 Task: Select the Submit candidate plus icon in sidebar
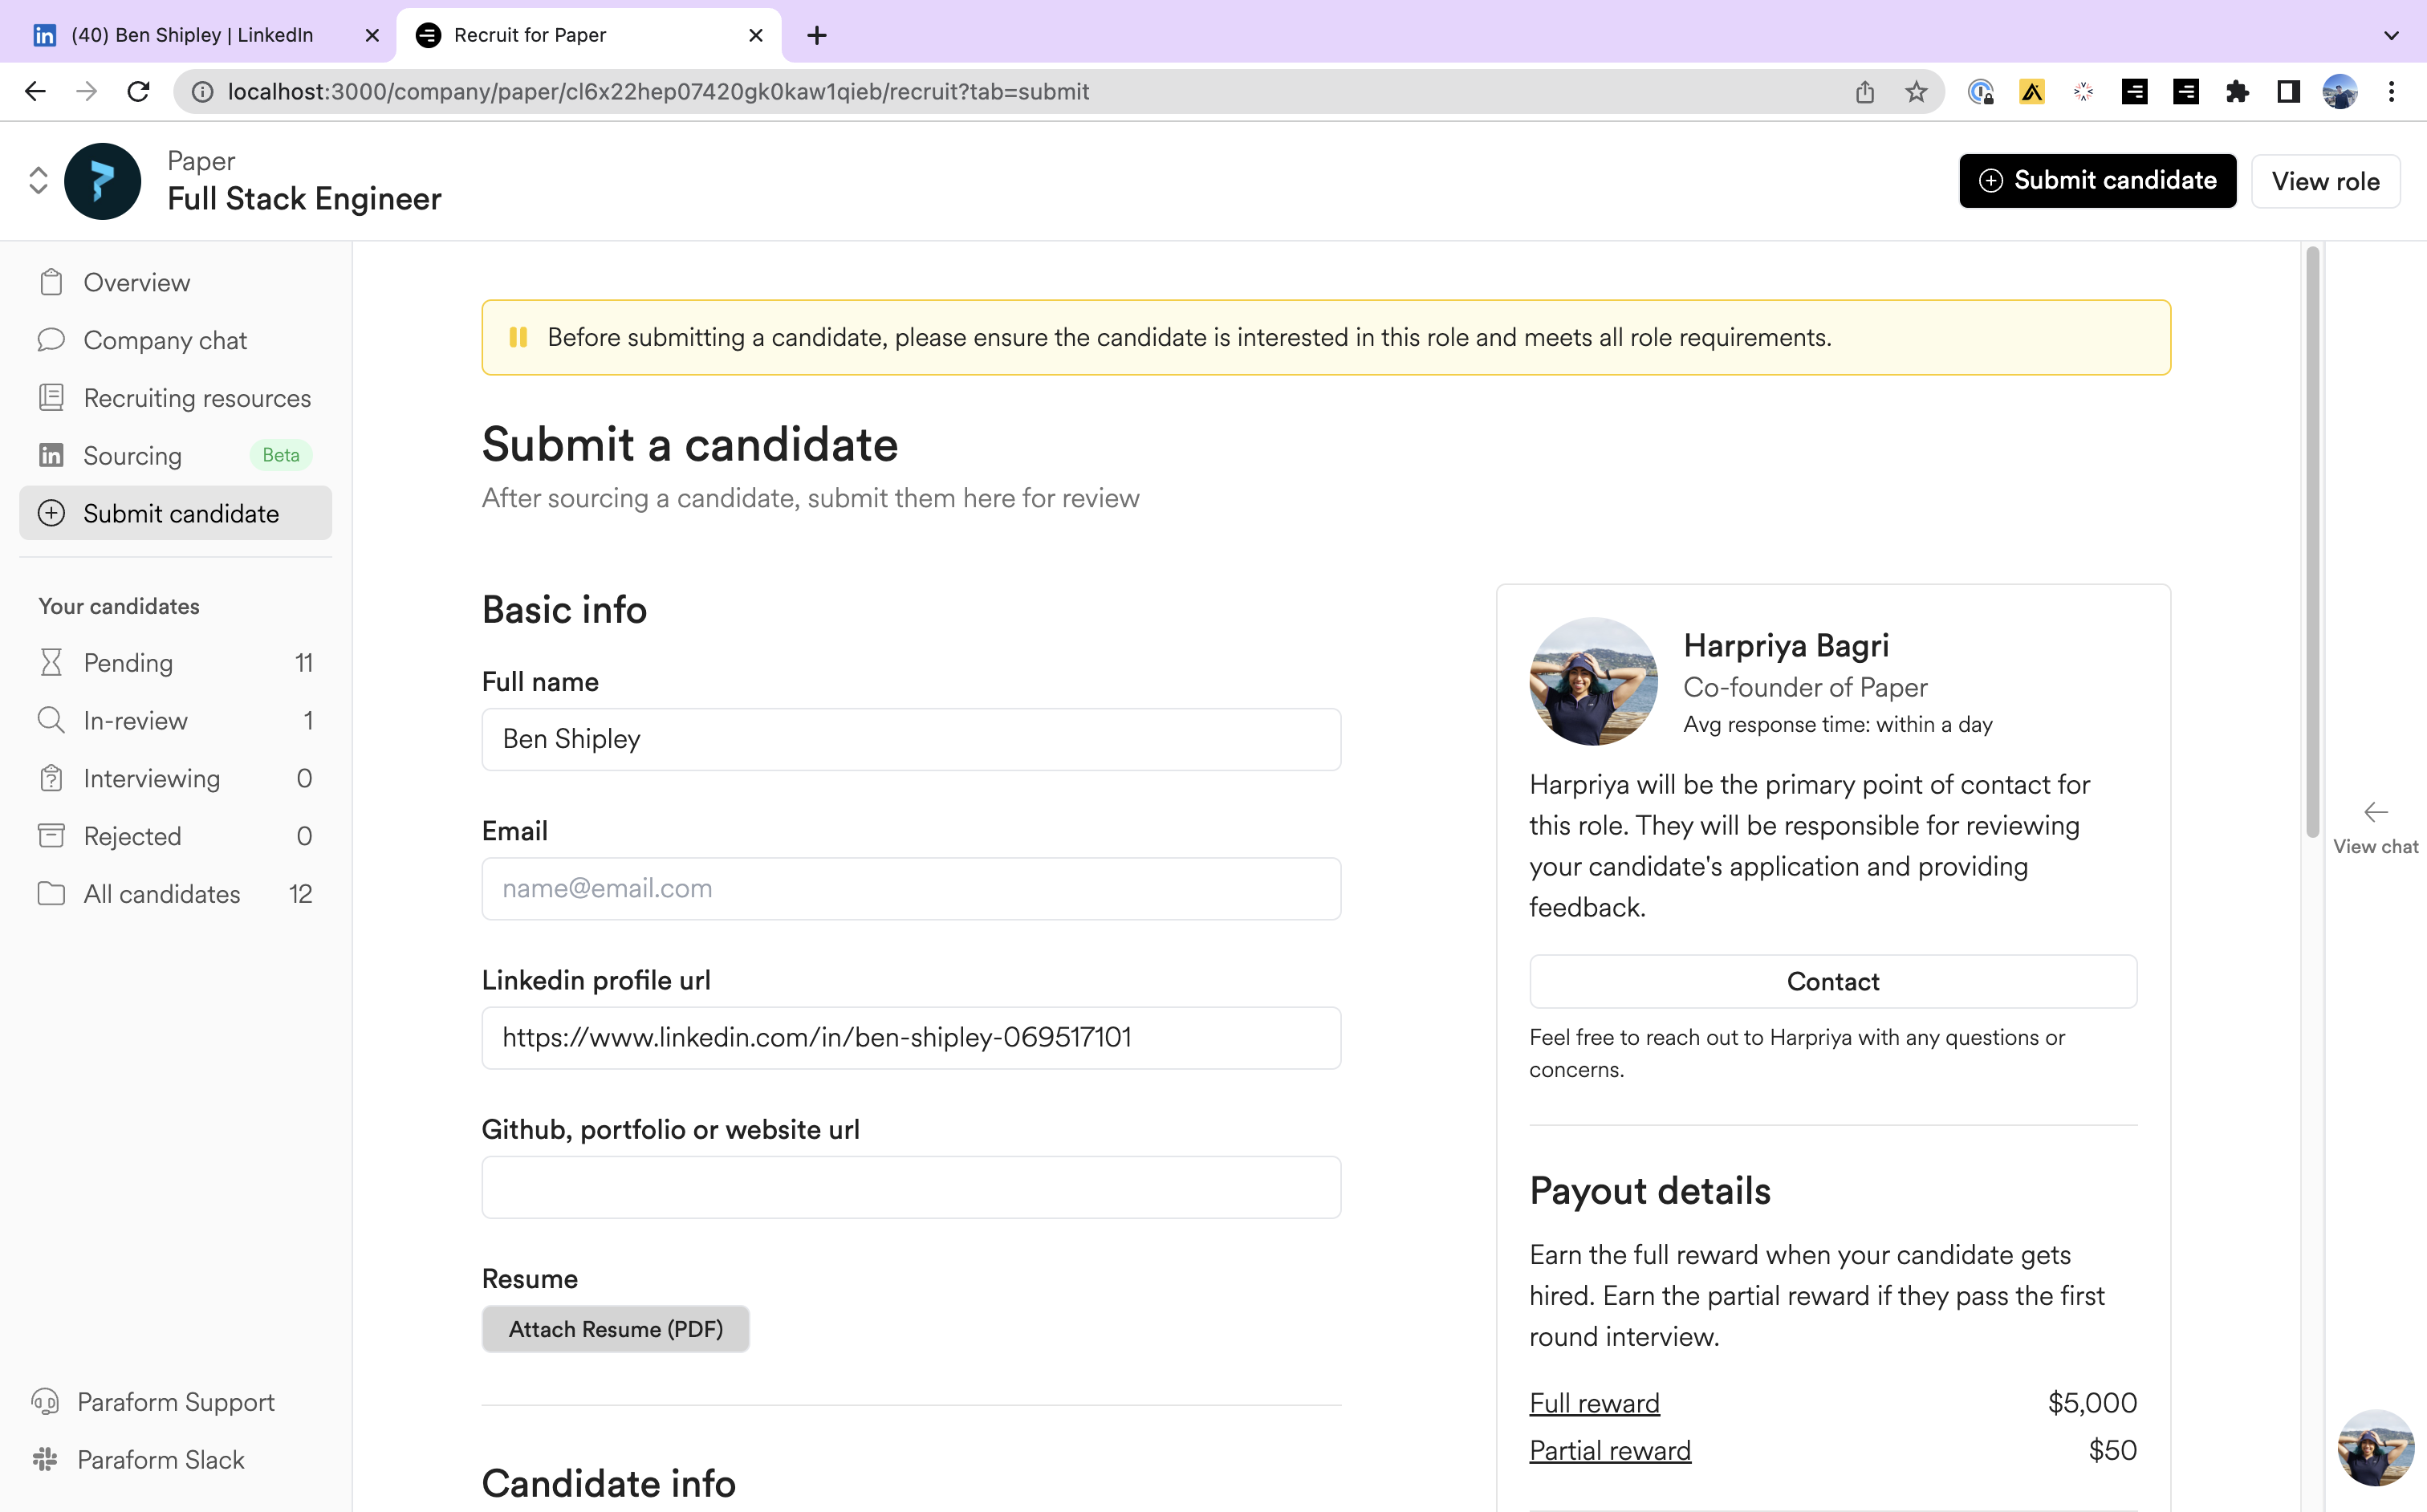pyautogui.click(x=51, y=513)
